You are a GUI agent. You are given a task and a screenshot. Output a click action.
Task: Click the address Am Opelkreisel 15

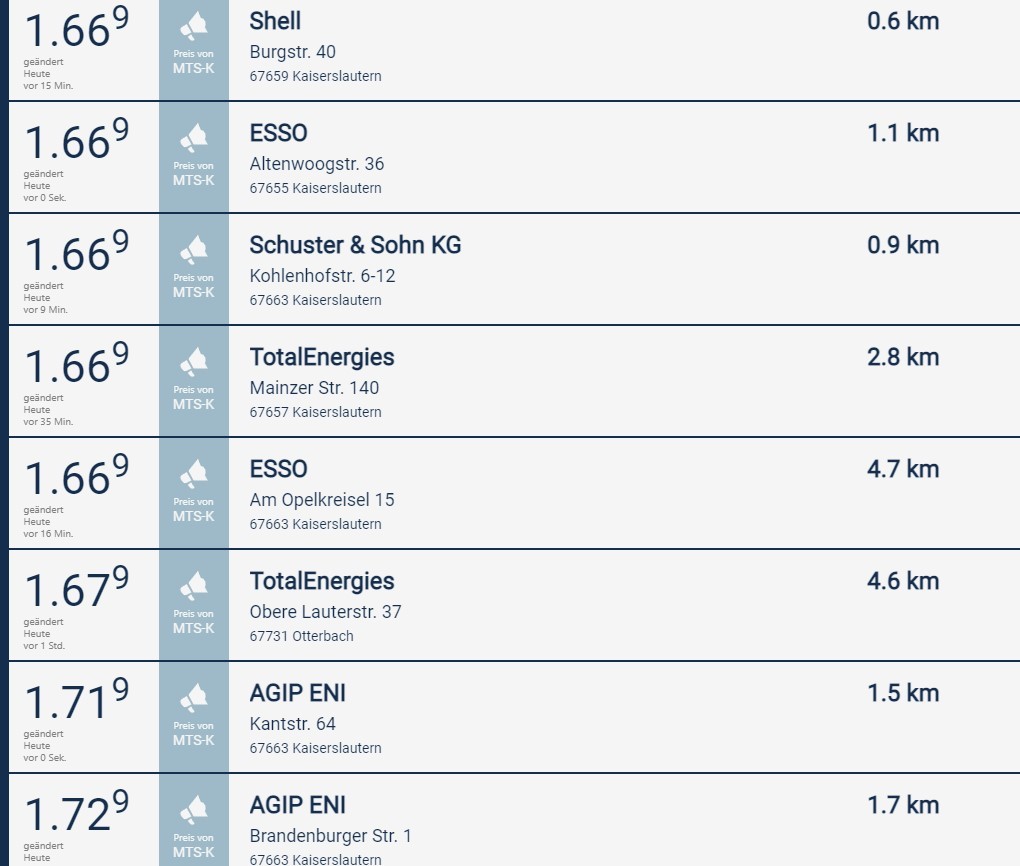pyautogui.click(x=322, y=500)
